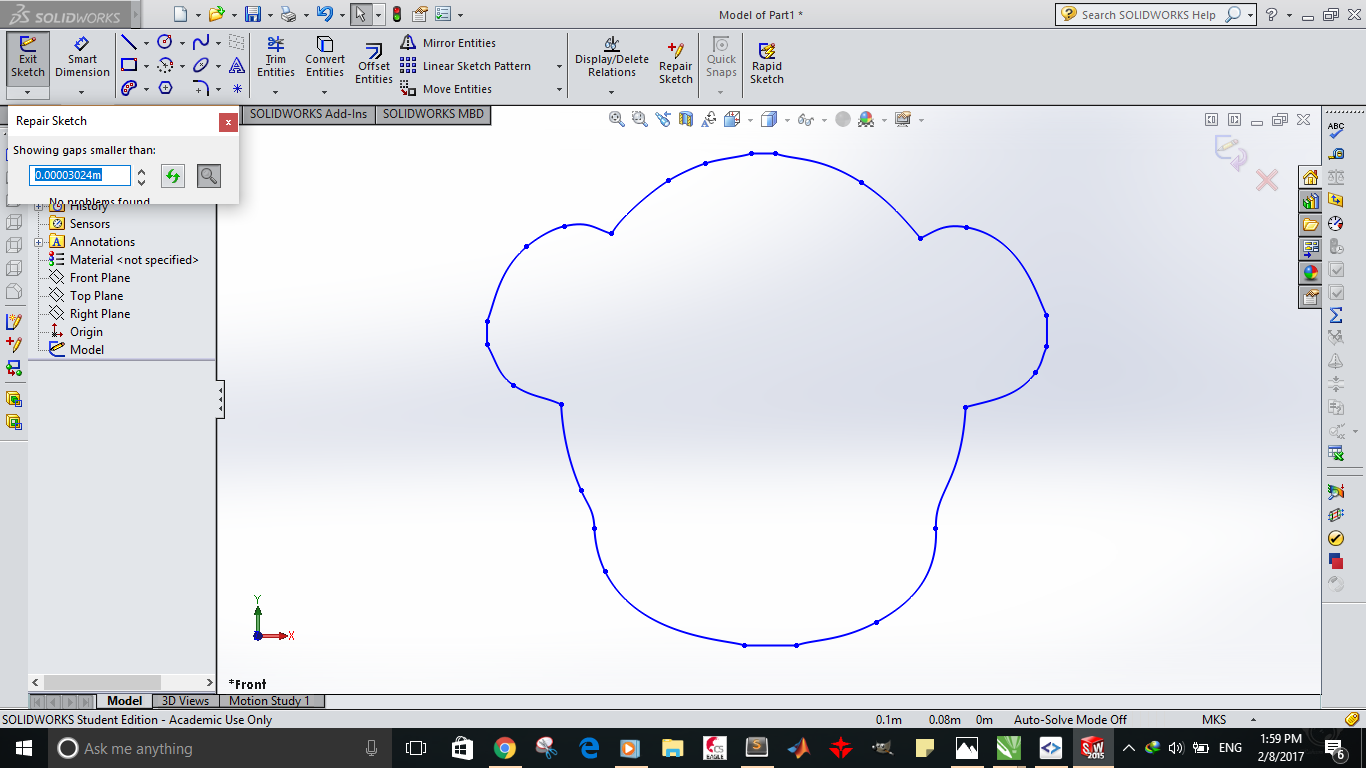Click the Rebuild traffic light icon
This screenshot has width=1366, height=768.
pyautogui.click(x=396, y=14)
